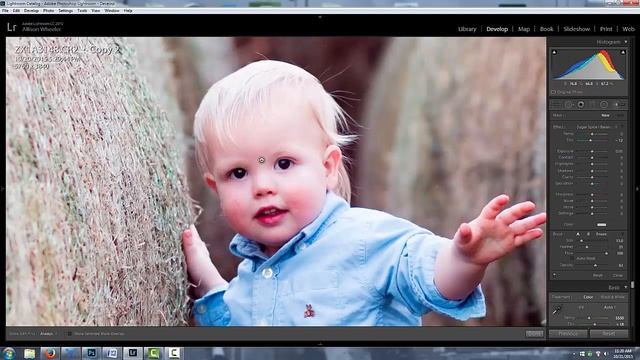Collapse the Basic panel
Image resolution: width=640 pixels, height=360 pixels.
626,288
